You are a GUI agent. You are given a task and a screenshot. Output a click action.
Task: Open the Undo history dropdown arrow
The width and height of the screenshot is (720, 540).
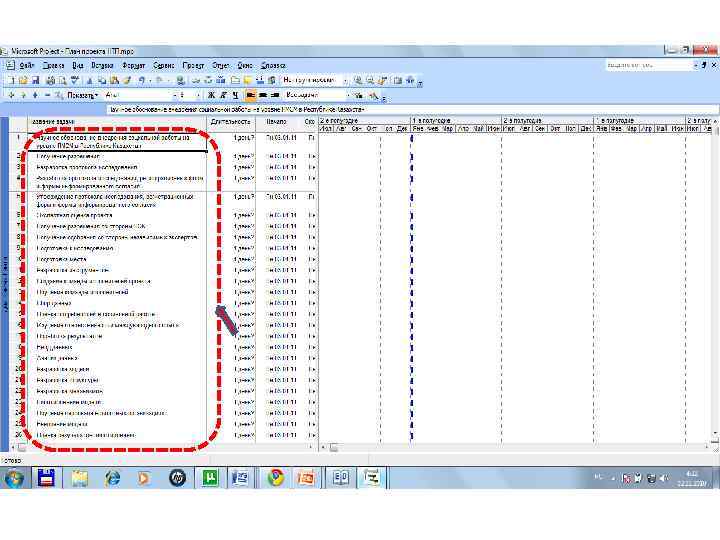pos(150,80)
